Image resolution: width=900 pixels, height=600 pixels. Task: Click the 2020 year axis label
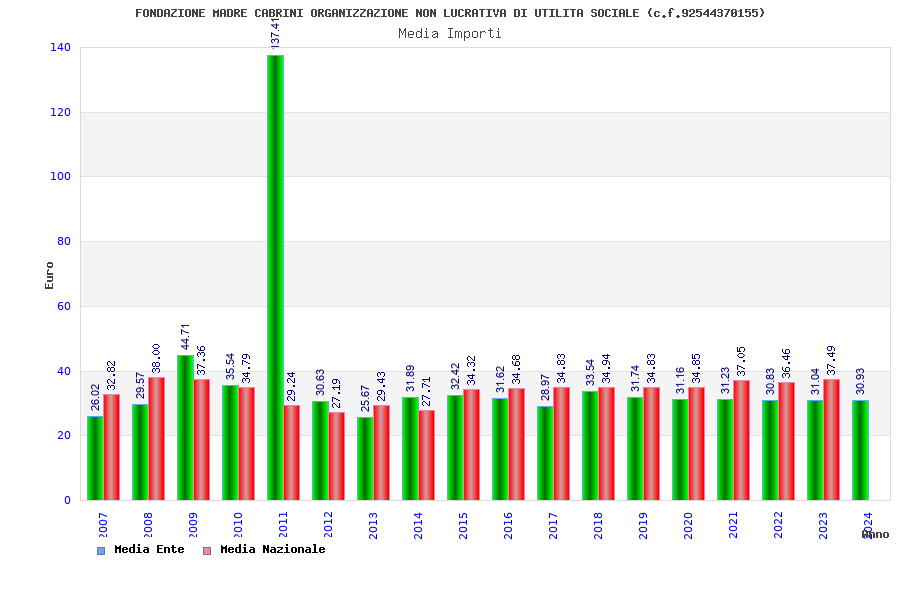pyautogui.click(x=688, y=525)
